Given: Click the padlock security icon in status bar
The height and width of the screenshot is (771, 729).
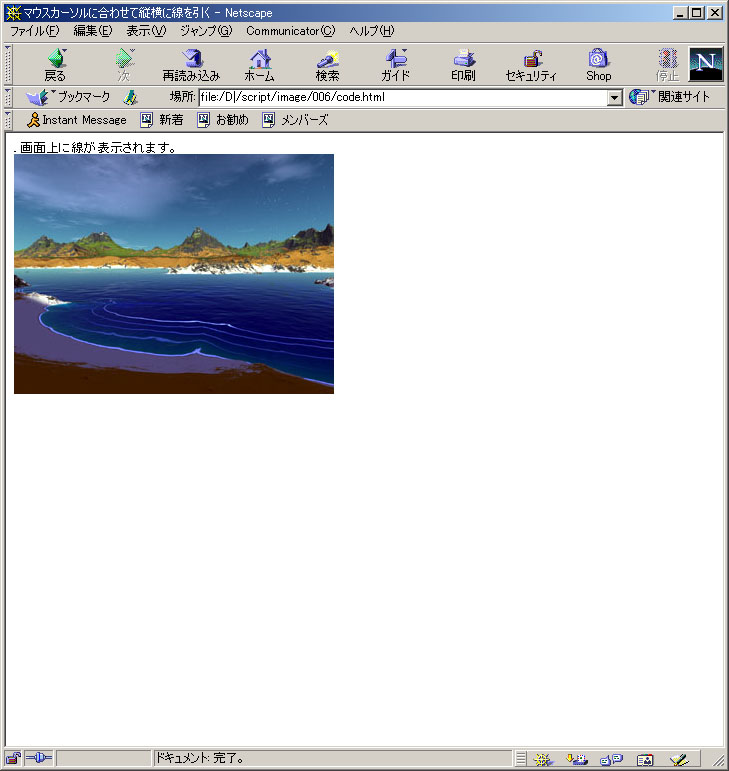Looking at the screenshot, I should [13, 759].
